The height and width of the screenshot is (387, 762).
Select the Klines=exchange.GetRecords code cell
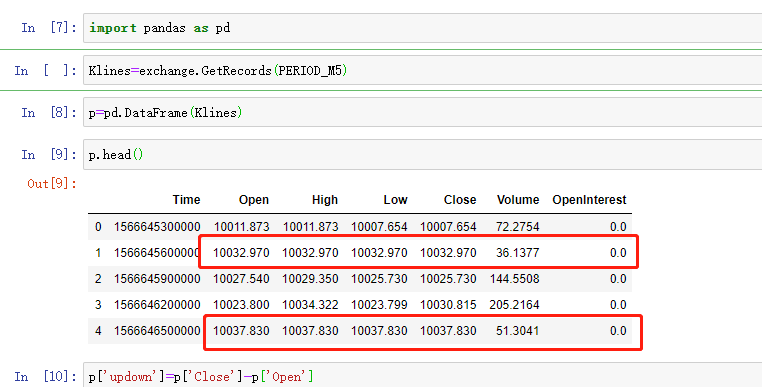click(423, 70)
